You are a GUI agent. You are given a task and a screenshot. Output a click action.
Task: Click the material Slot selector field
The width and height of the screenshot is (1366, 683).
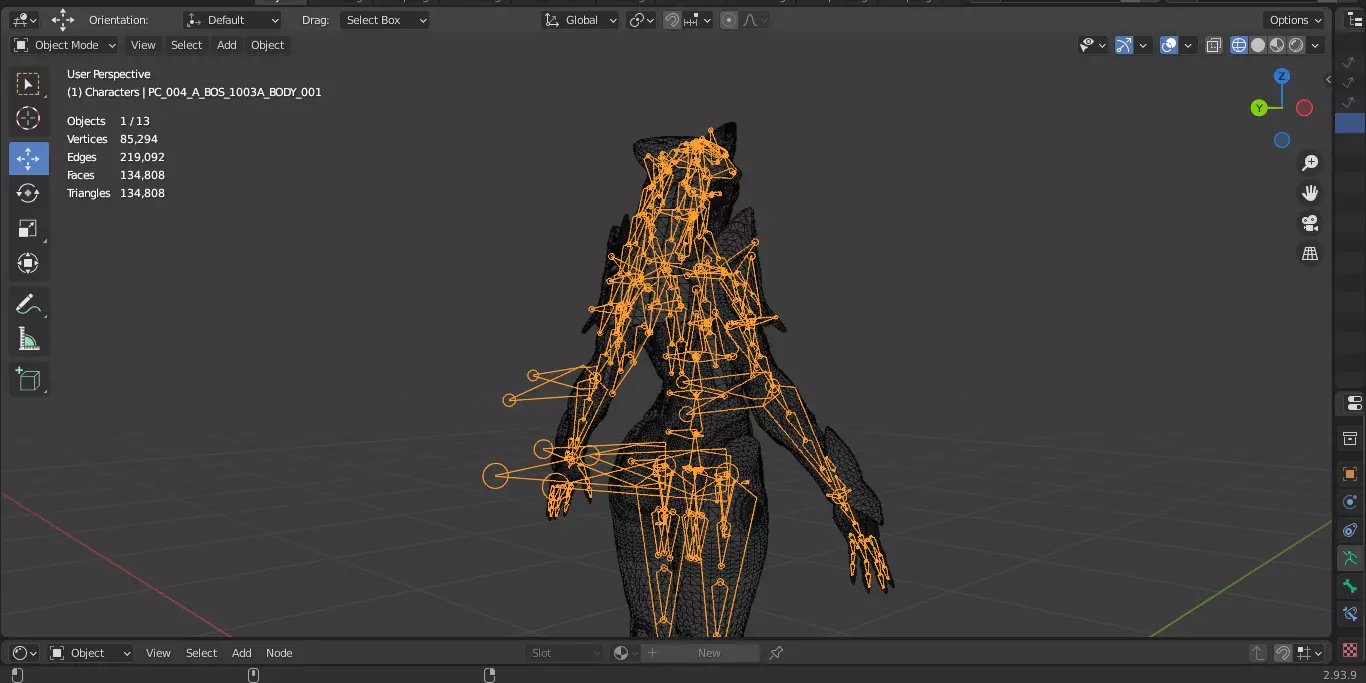(566, 653)
